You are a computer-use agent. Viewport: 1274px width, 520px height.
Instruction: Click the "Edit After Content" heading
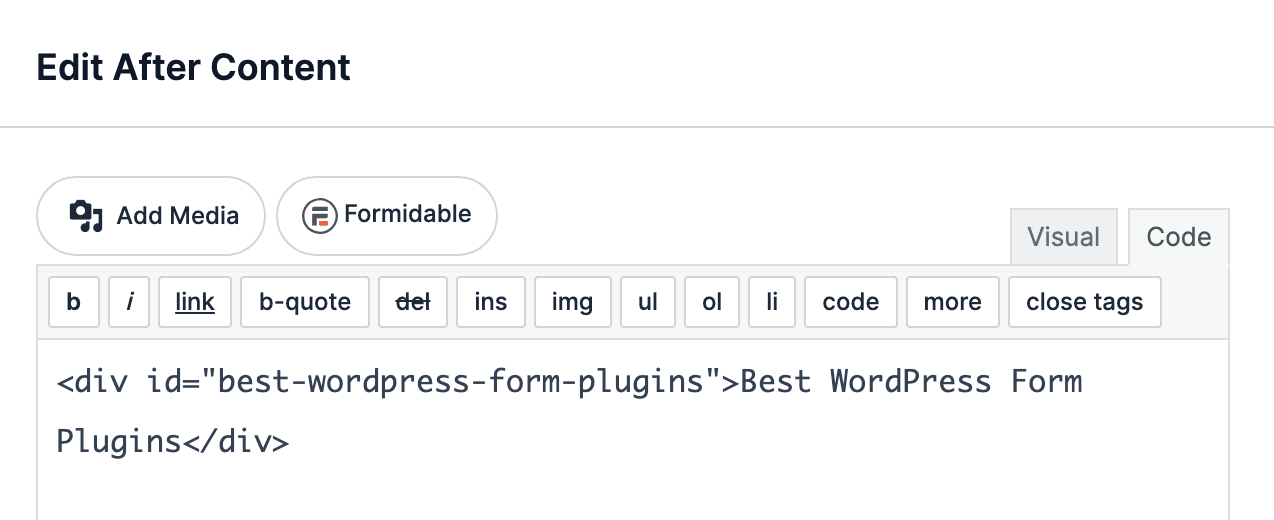coord(194,67)
